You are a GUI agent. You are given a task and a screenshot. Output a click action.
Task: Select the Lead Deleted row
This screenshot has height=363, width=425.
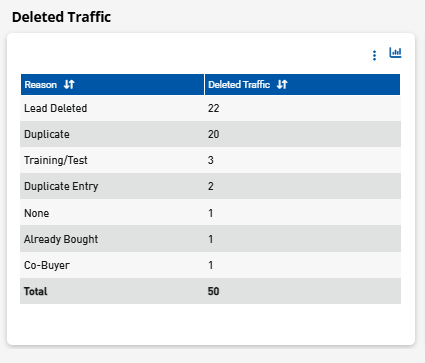pos(210,108)
